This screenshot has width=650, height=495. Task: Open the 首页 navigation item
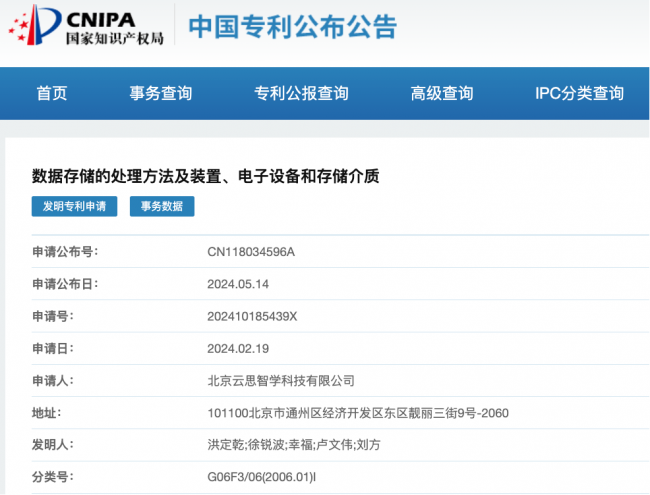point(52,93)
